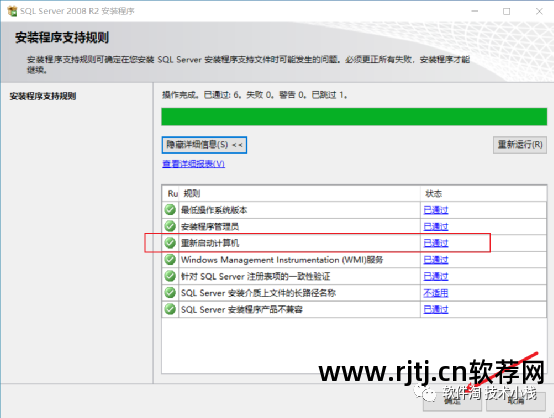Select Windows Management Instrumentation (WMI)服务 row text
Image resolution: width=554 pixels, height=418 pixels.
coord(282,260)
